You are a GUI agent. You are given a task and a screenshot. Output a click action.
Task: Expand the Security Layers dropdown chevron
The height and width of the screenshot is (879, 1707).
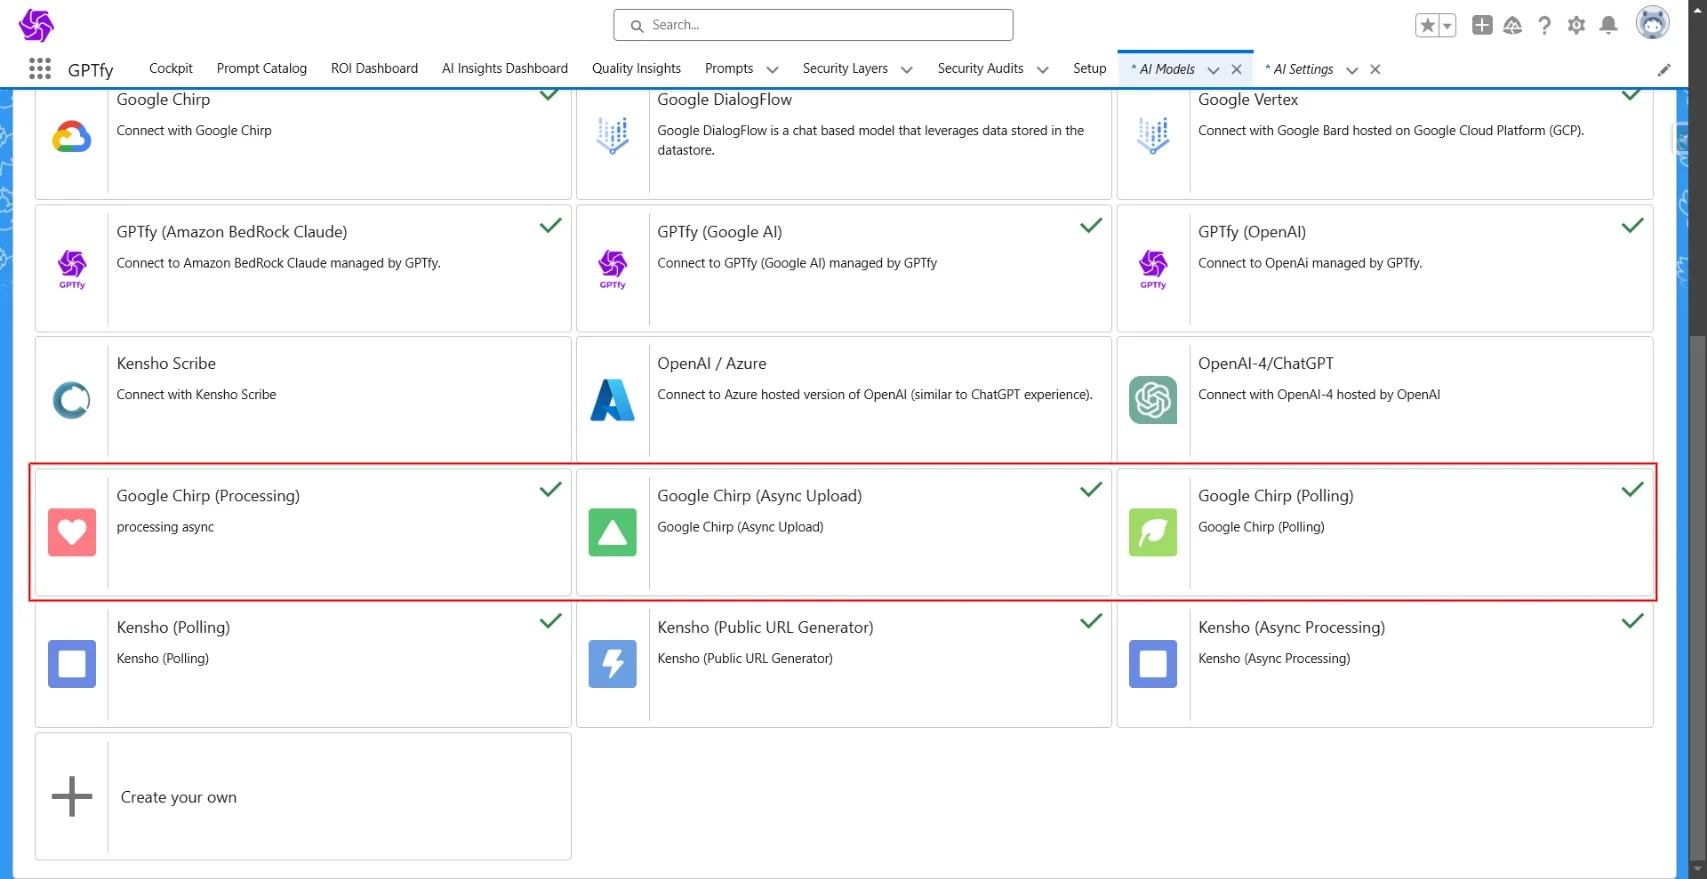(x=907, y=70)
